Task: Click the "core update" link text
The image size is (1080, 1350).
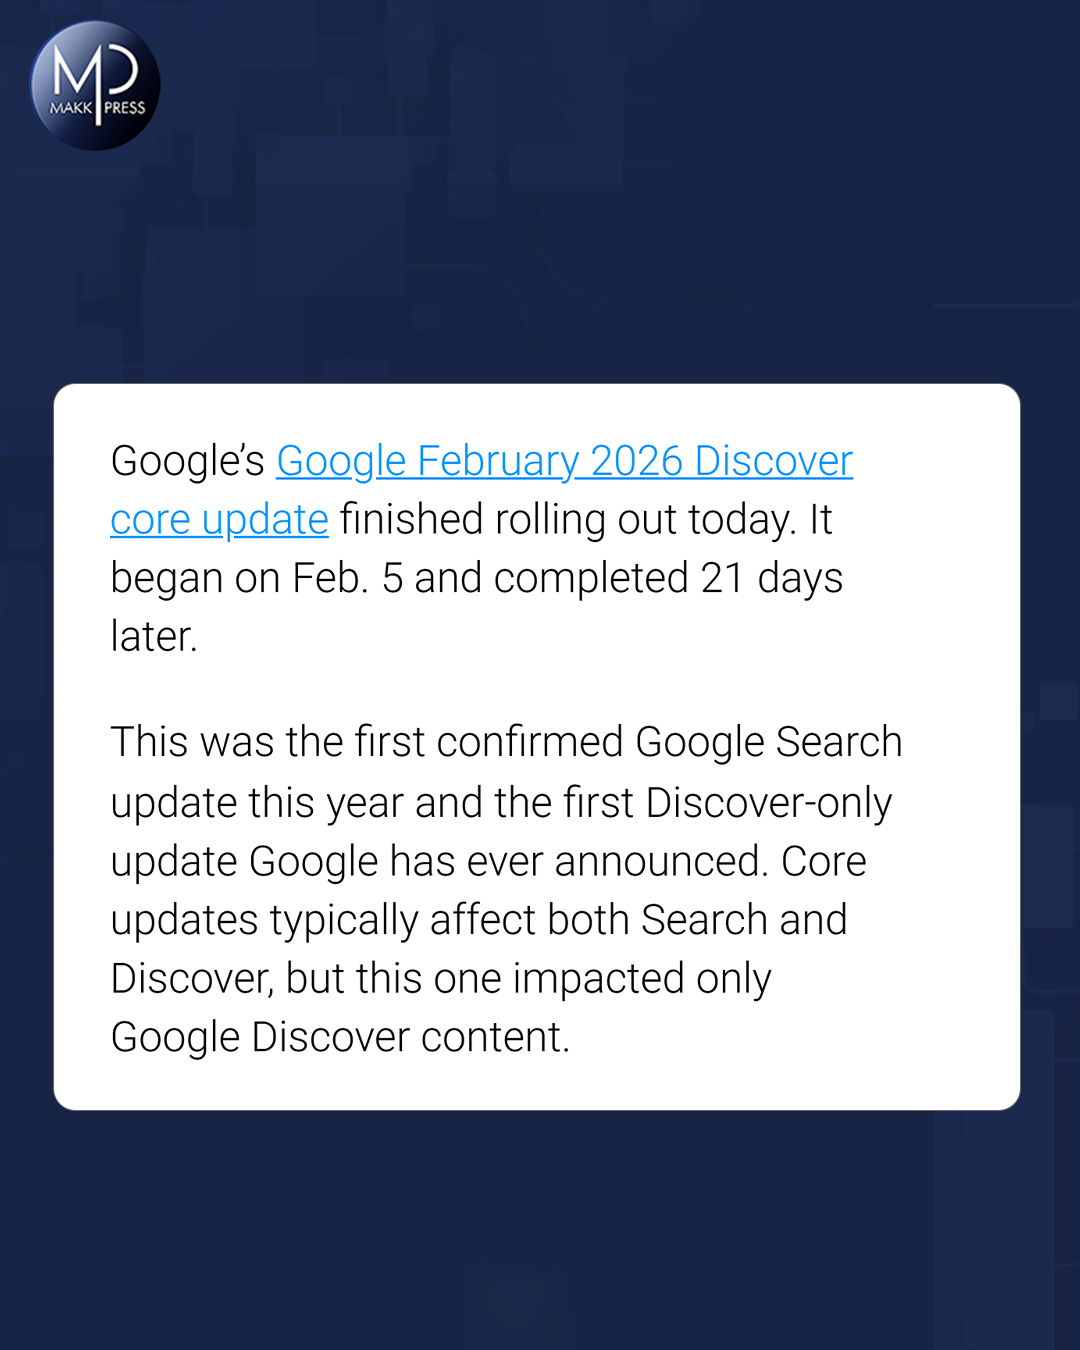Action: [219, 520]
